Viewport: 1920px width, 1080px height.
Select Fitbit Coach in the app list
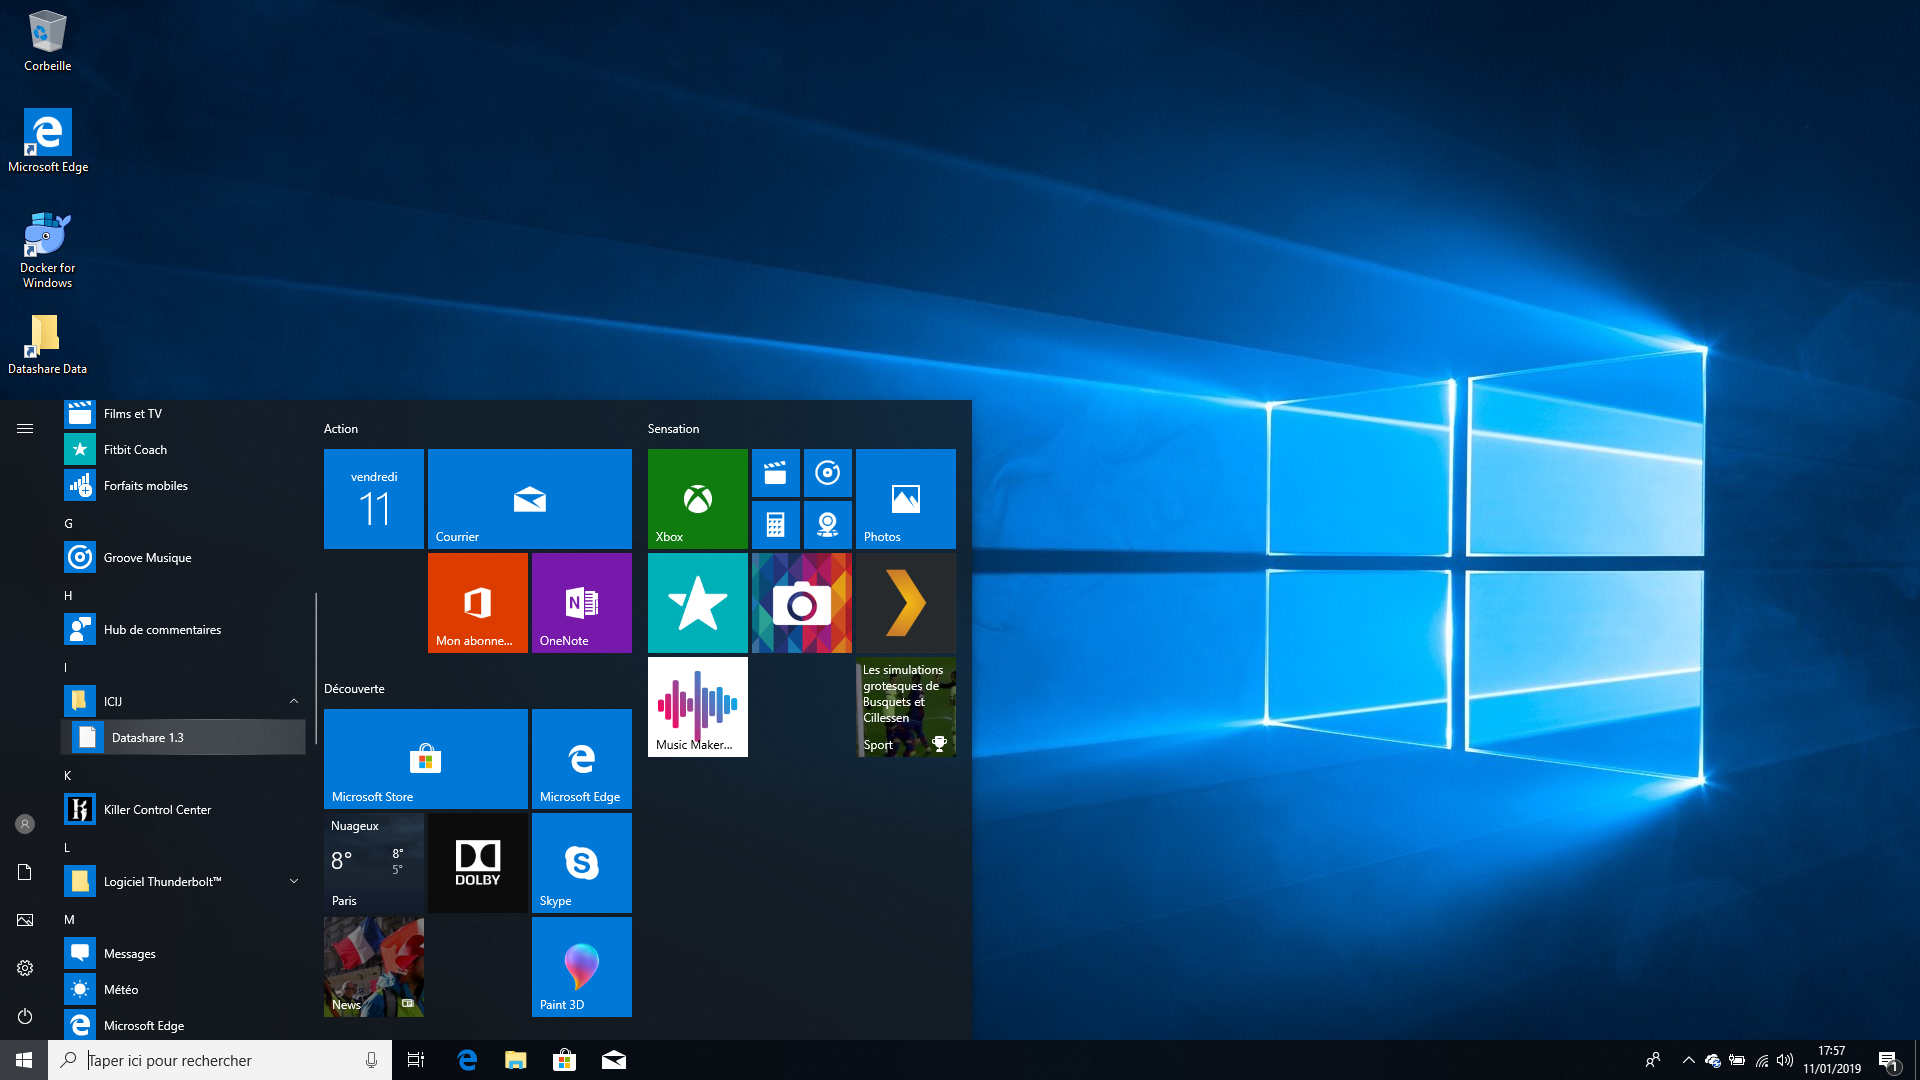pos(136,449)
